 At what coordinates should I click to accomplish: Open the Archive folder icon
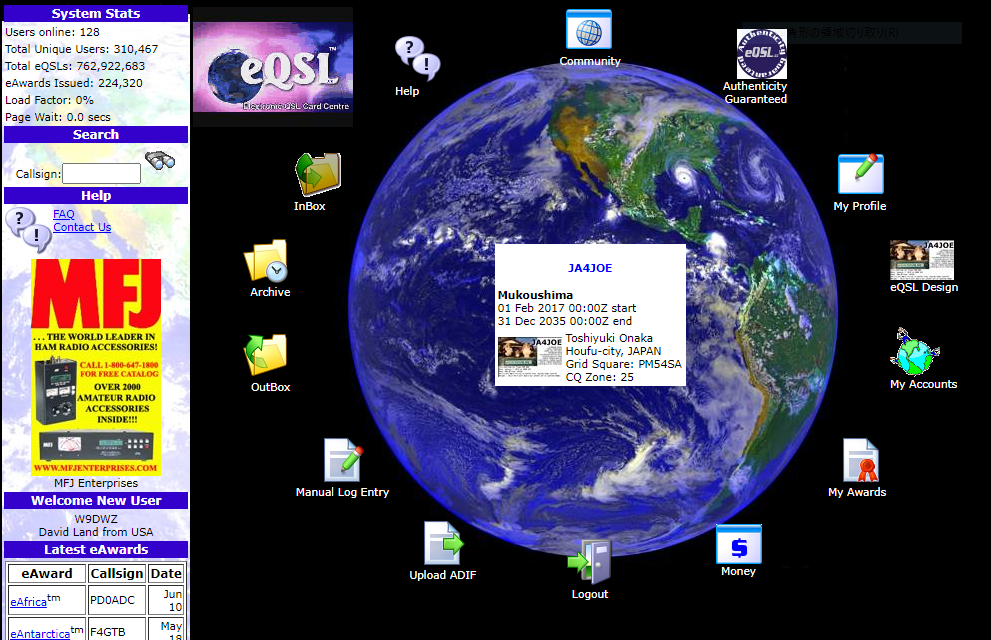tap(266, 260)
